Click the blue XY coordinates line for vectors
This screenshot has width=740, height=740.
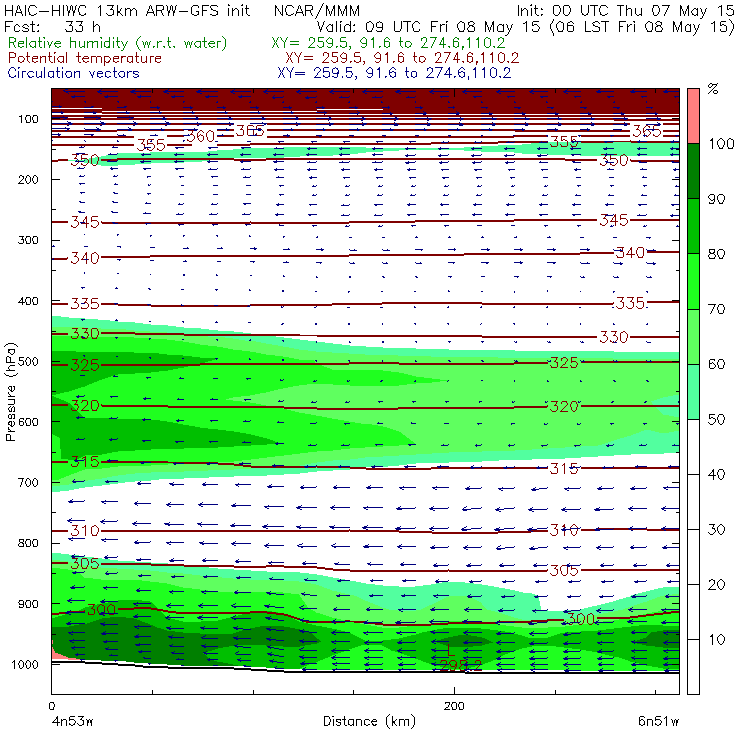[x=394, y=73]
